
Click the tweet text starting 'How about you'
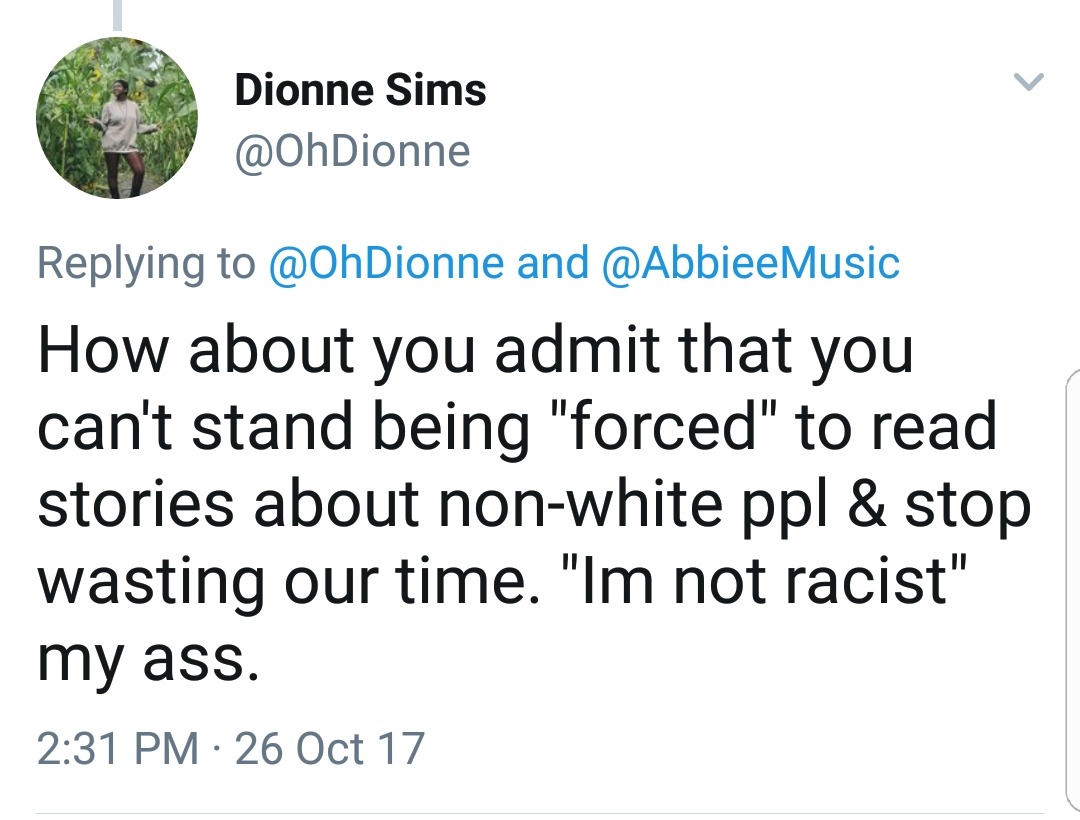[x=475, y=350]
